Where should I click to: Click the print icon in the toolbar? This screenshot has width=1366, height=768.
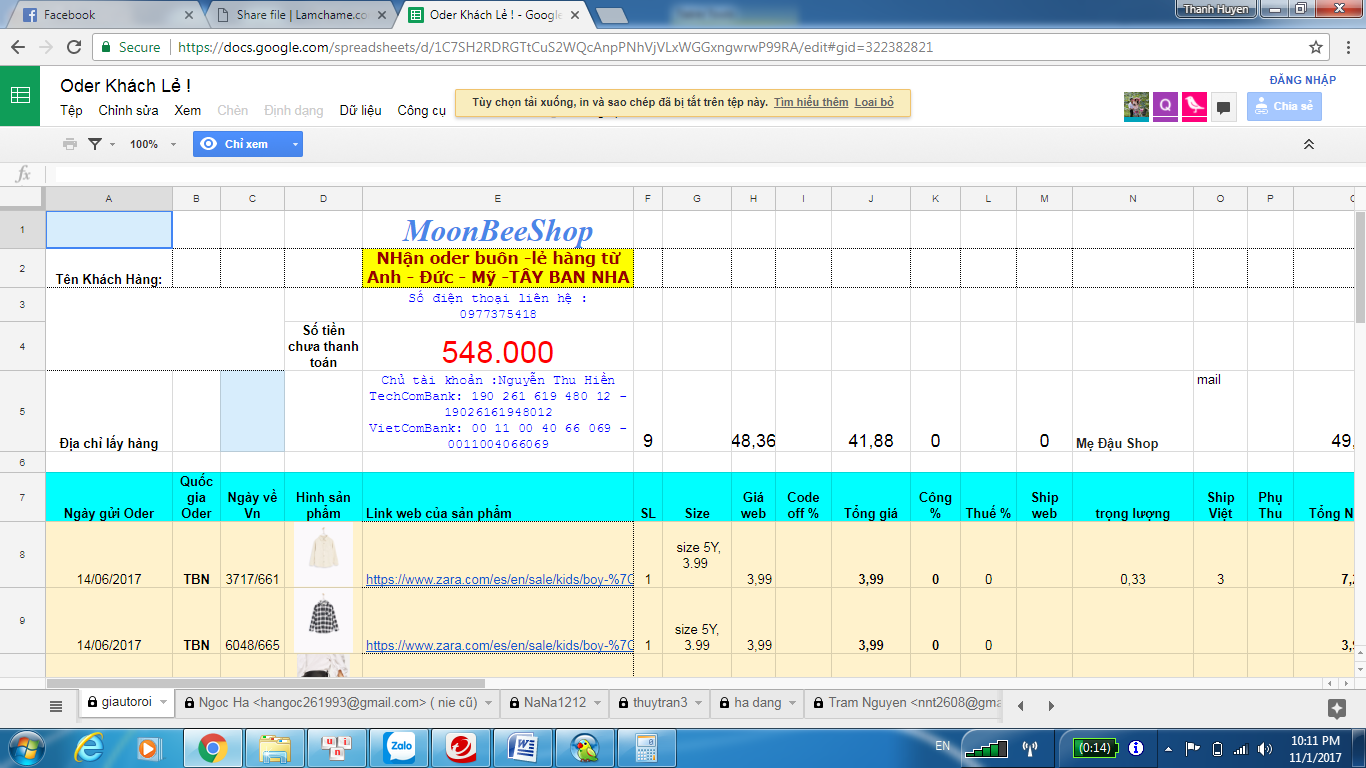click(x=70, y=144)
